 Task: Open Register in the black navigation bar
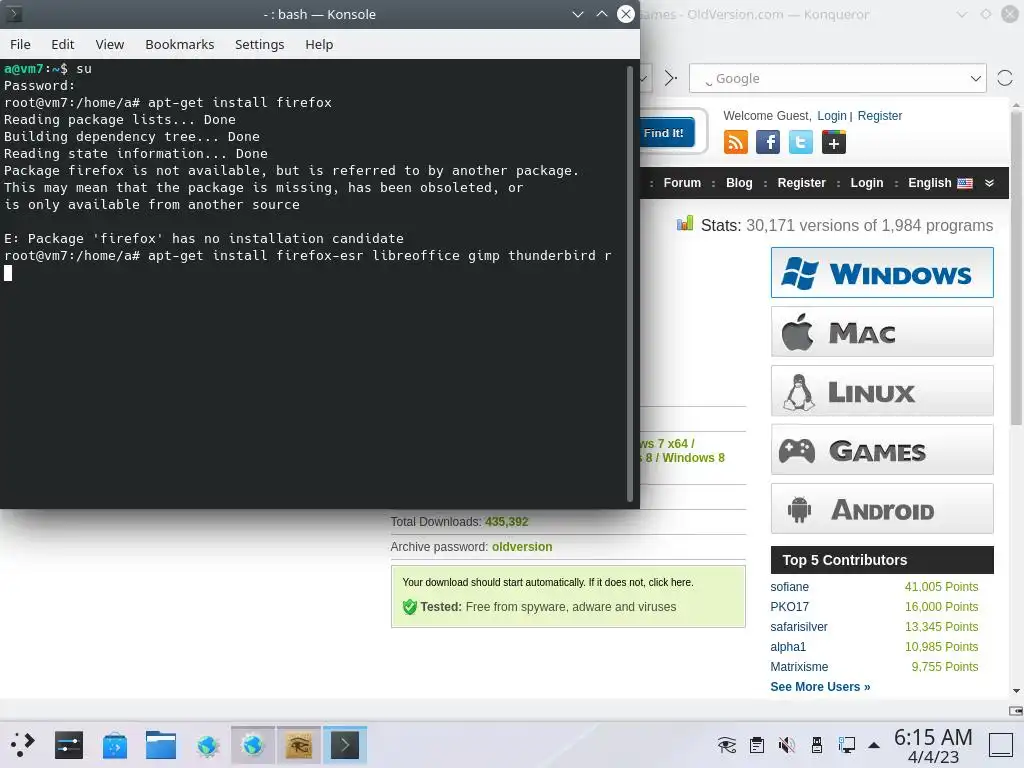[801, 183]
